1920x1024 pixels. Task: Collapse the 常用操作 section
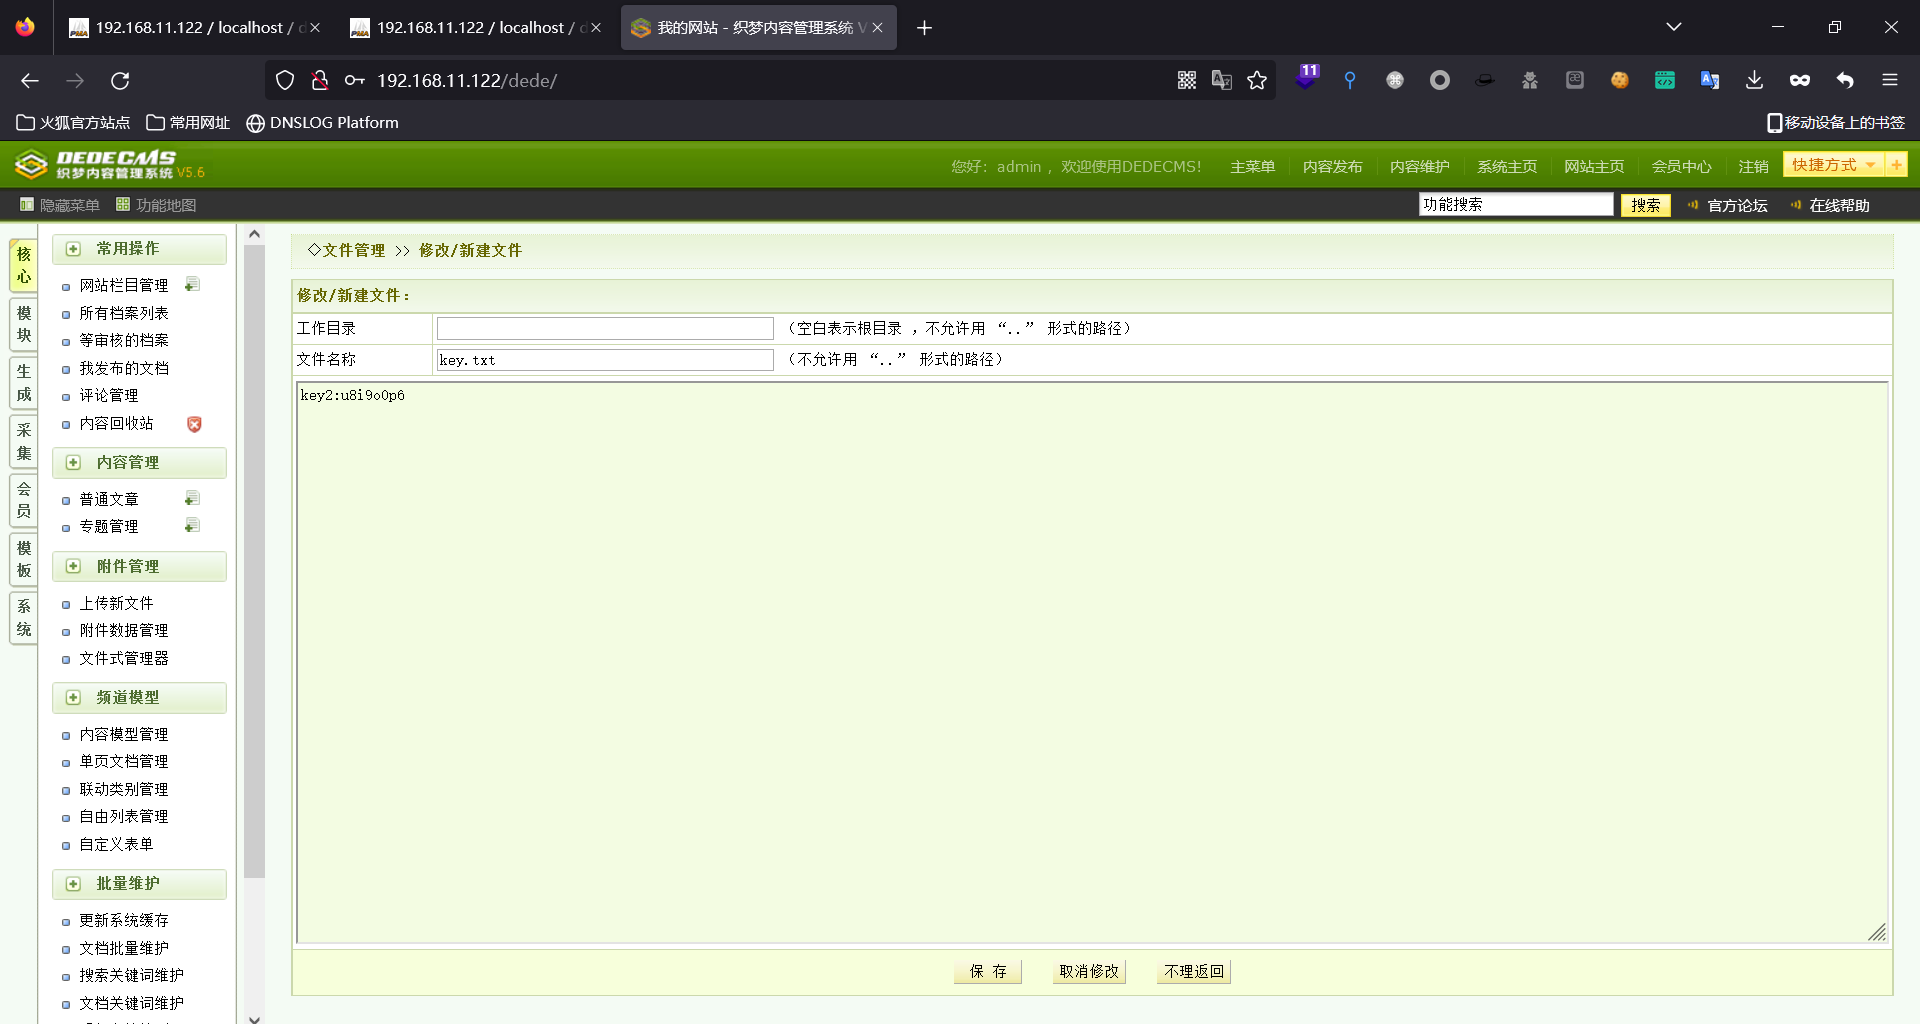73,249
